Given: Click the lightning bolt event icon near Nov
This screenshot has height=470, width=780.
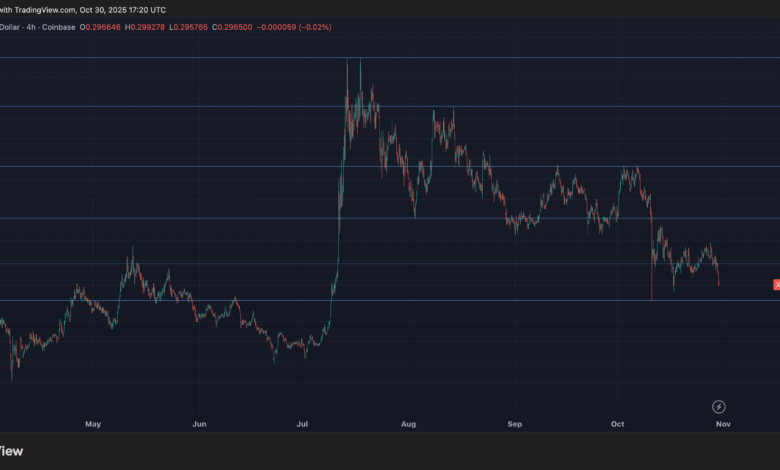Looking at the screenshot, I should [x=718, y=406].
